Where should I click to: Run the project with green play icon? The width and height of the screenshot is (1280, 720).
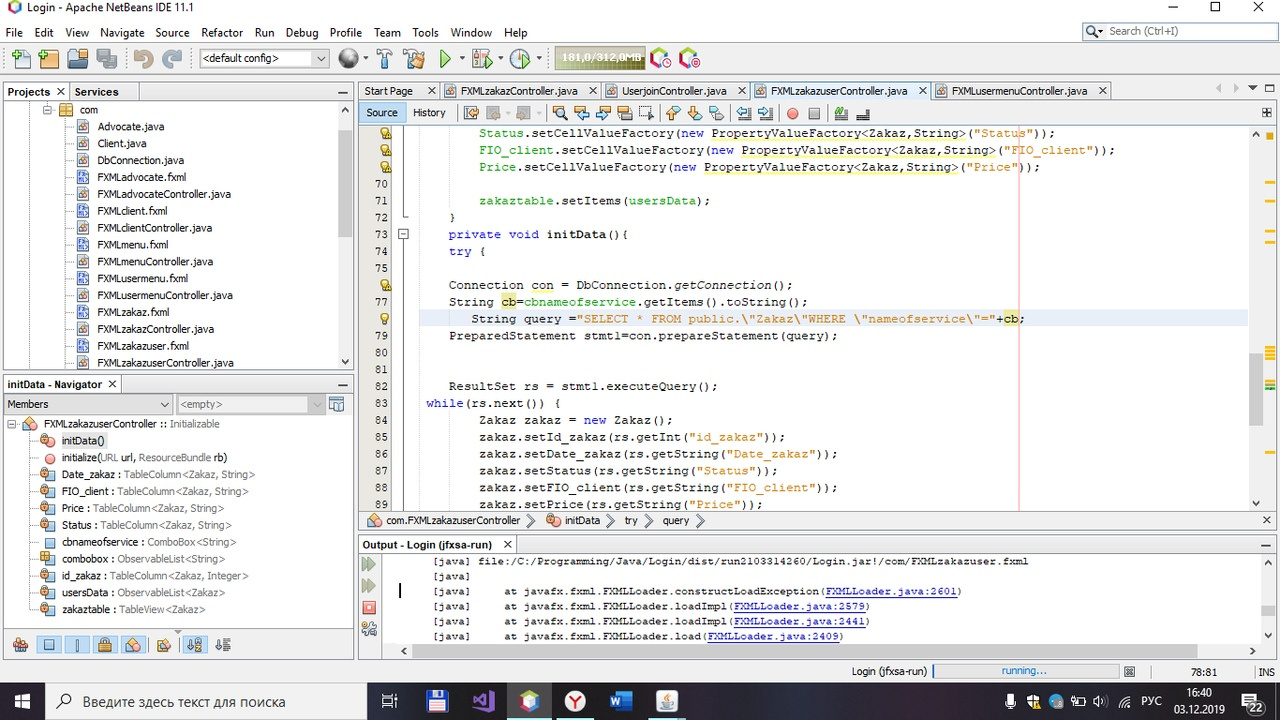[x=445, y=59]
